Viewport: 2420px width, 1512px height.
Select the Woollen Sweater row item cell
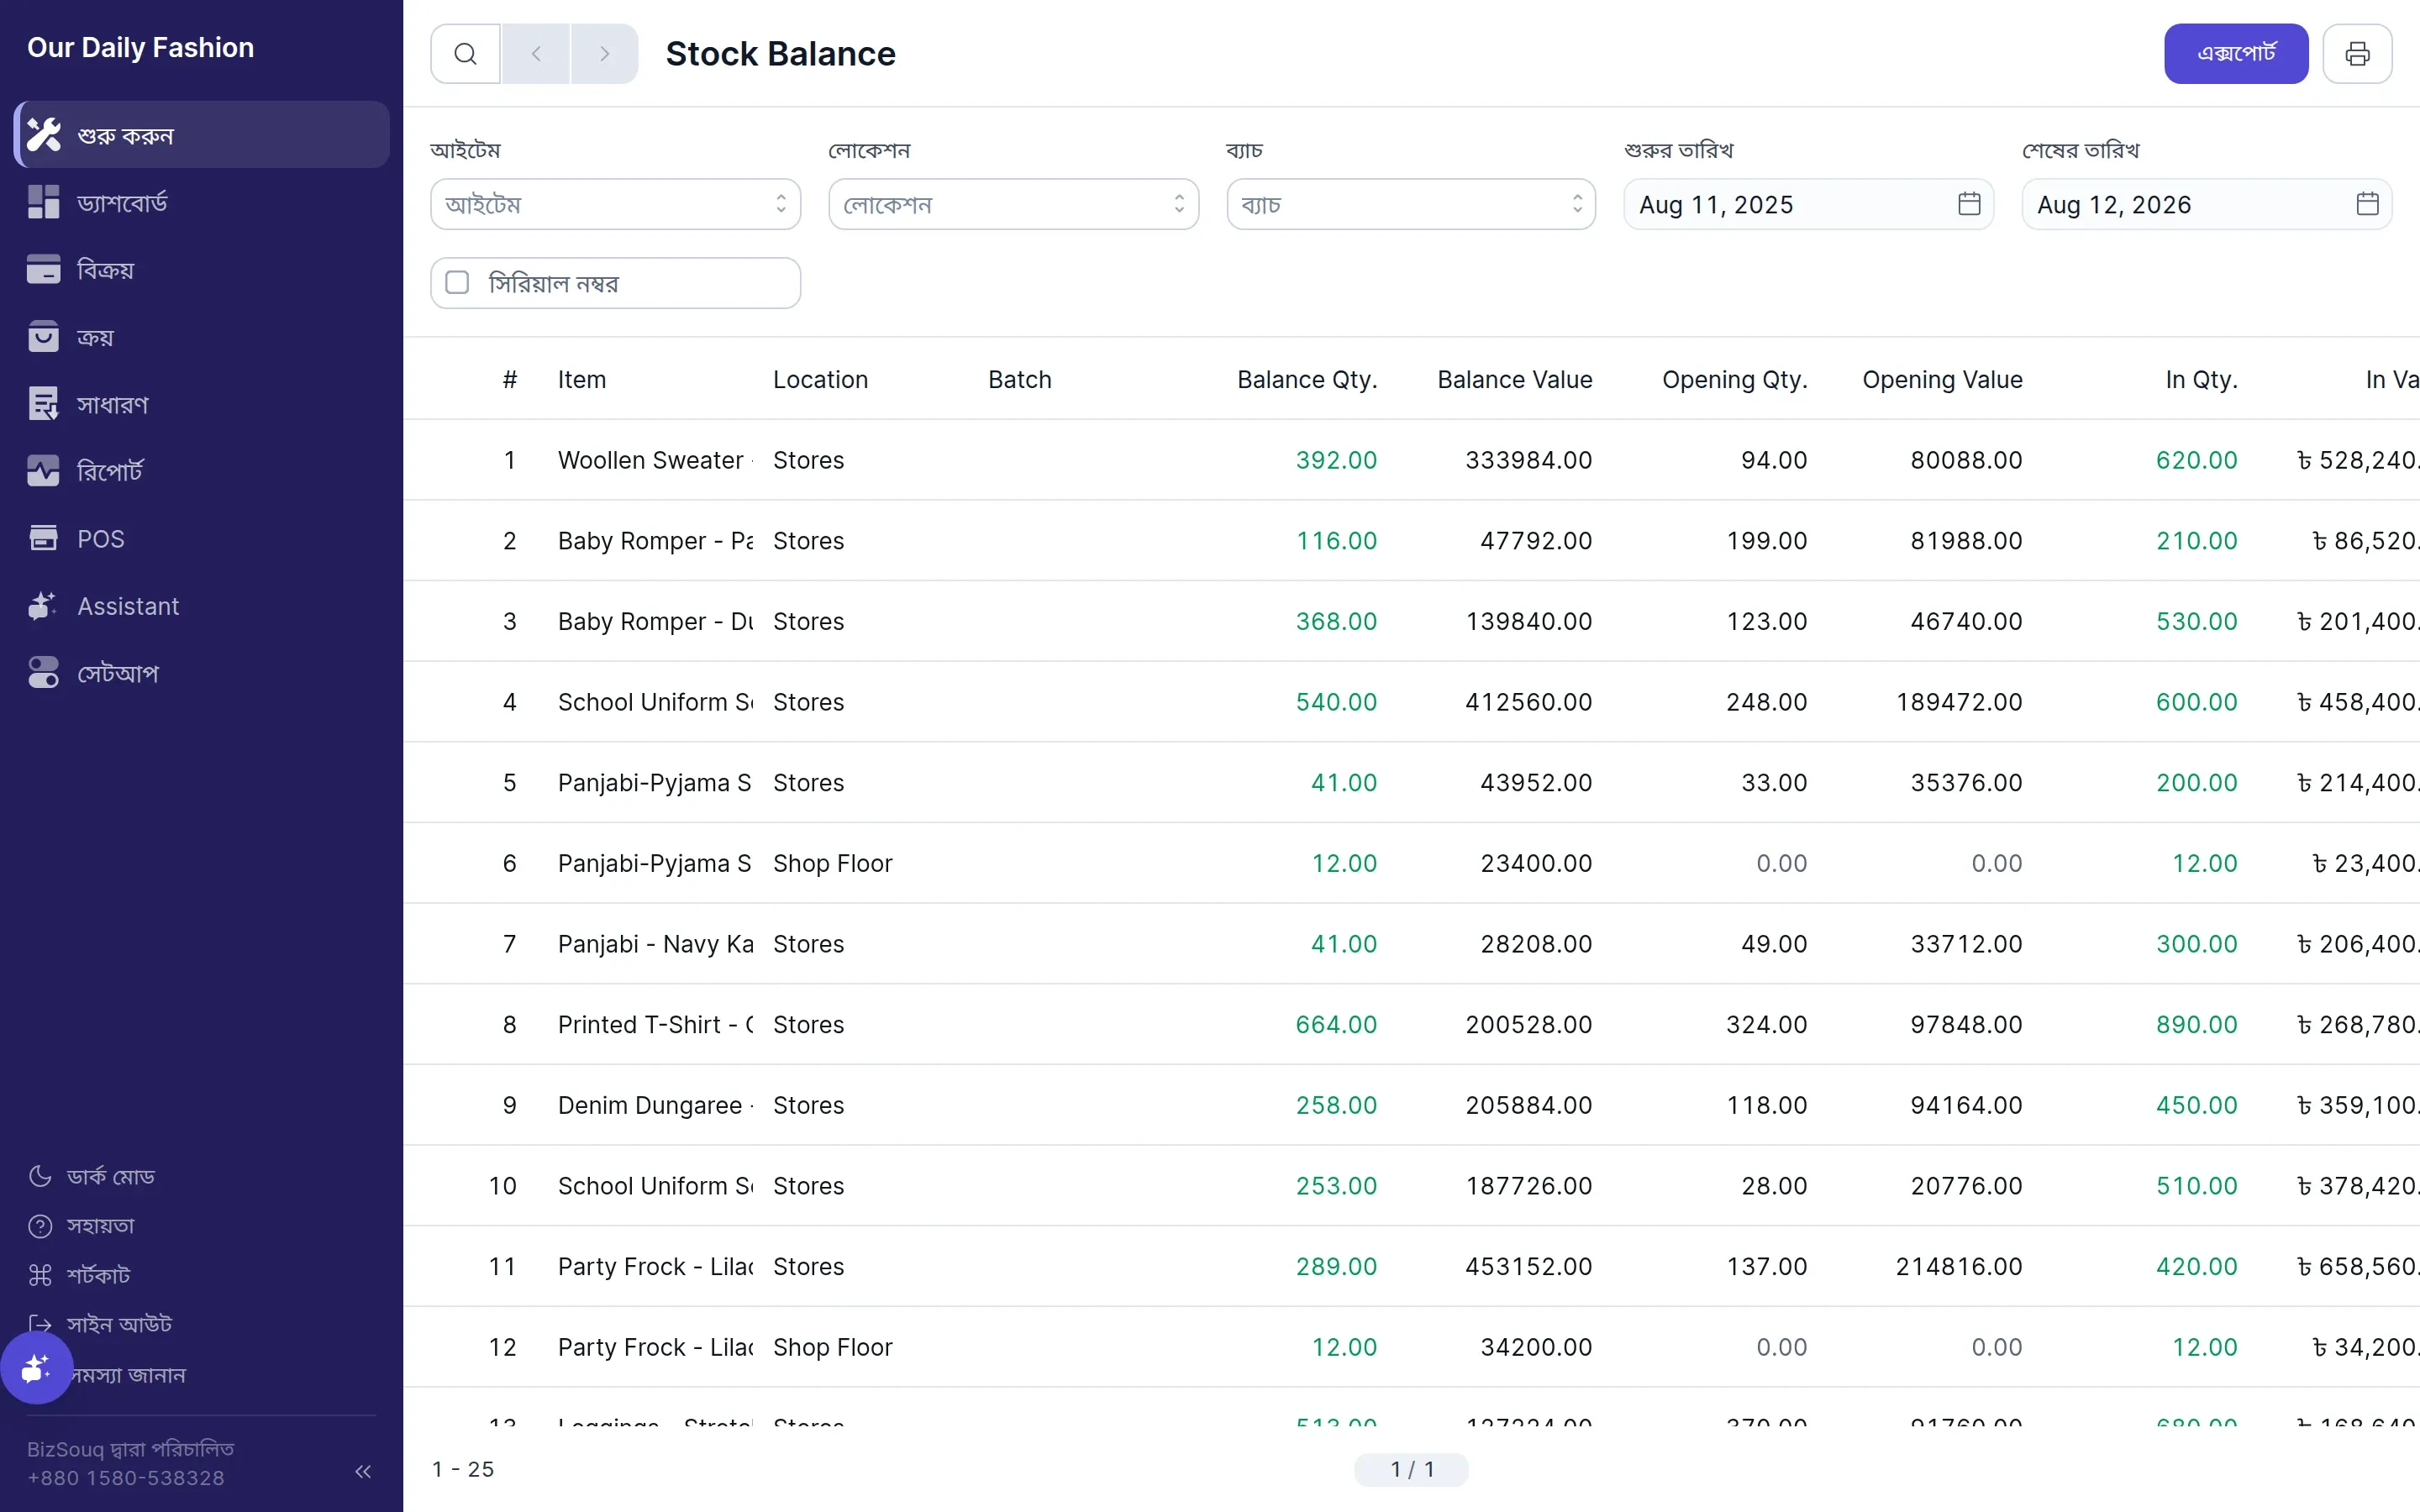point(655,460)
